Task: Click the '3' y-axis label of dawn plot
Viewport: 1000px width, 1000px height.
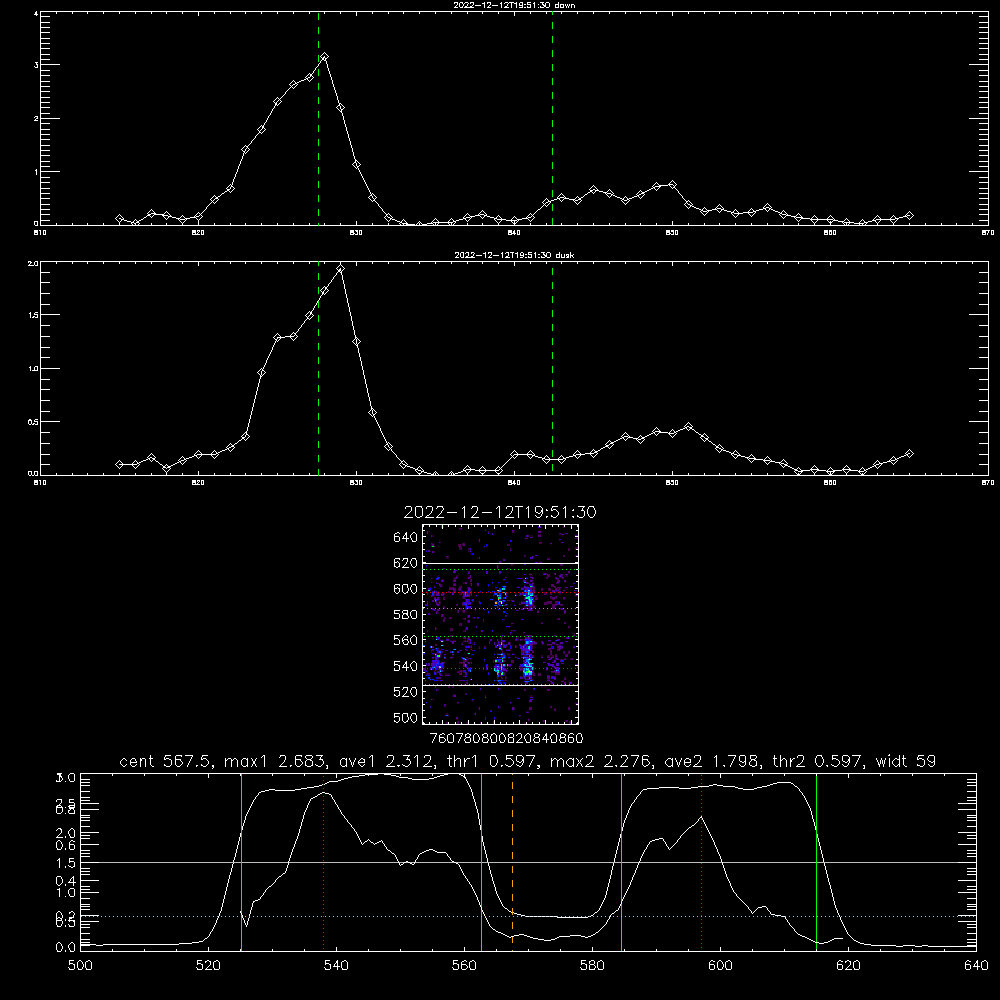Action: coord(36,65)
